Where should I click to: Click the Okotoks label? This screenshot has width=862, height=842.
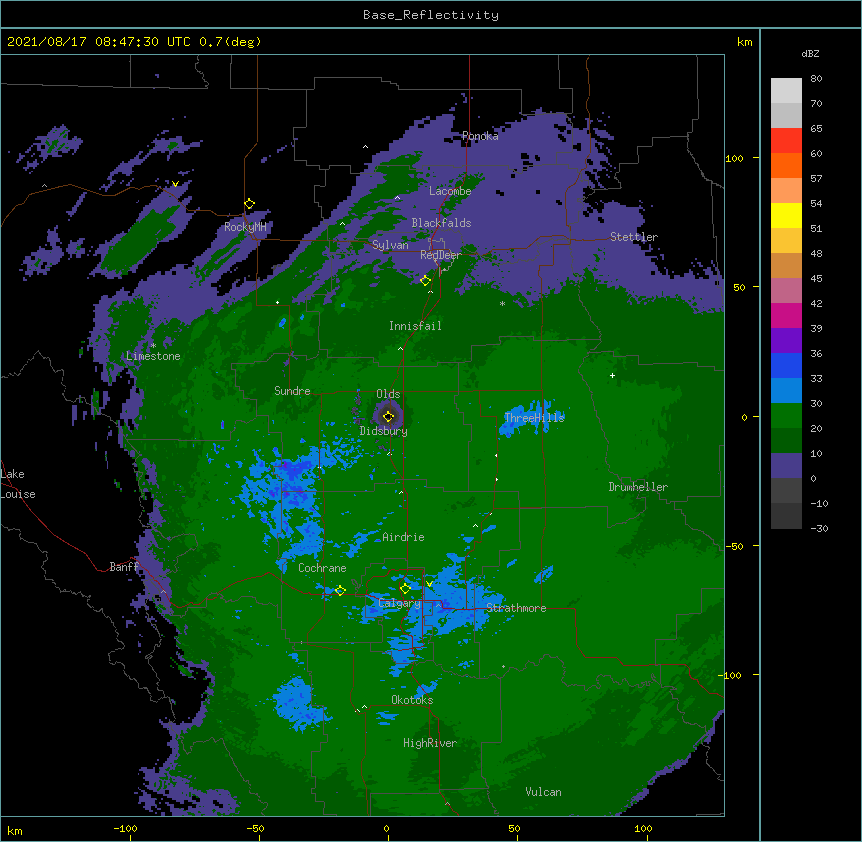(412, 700)
